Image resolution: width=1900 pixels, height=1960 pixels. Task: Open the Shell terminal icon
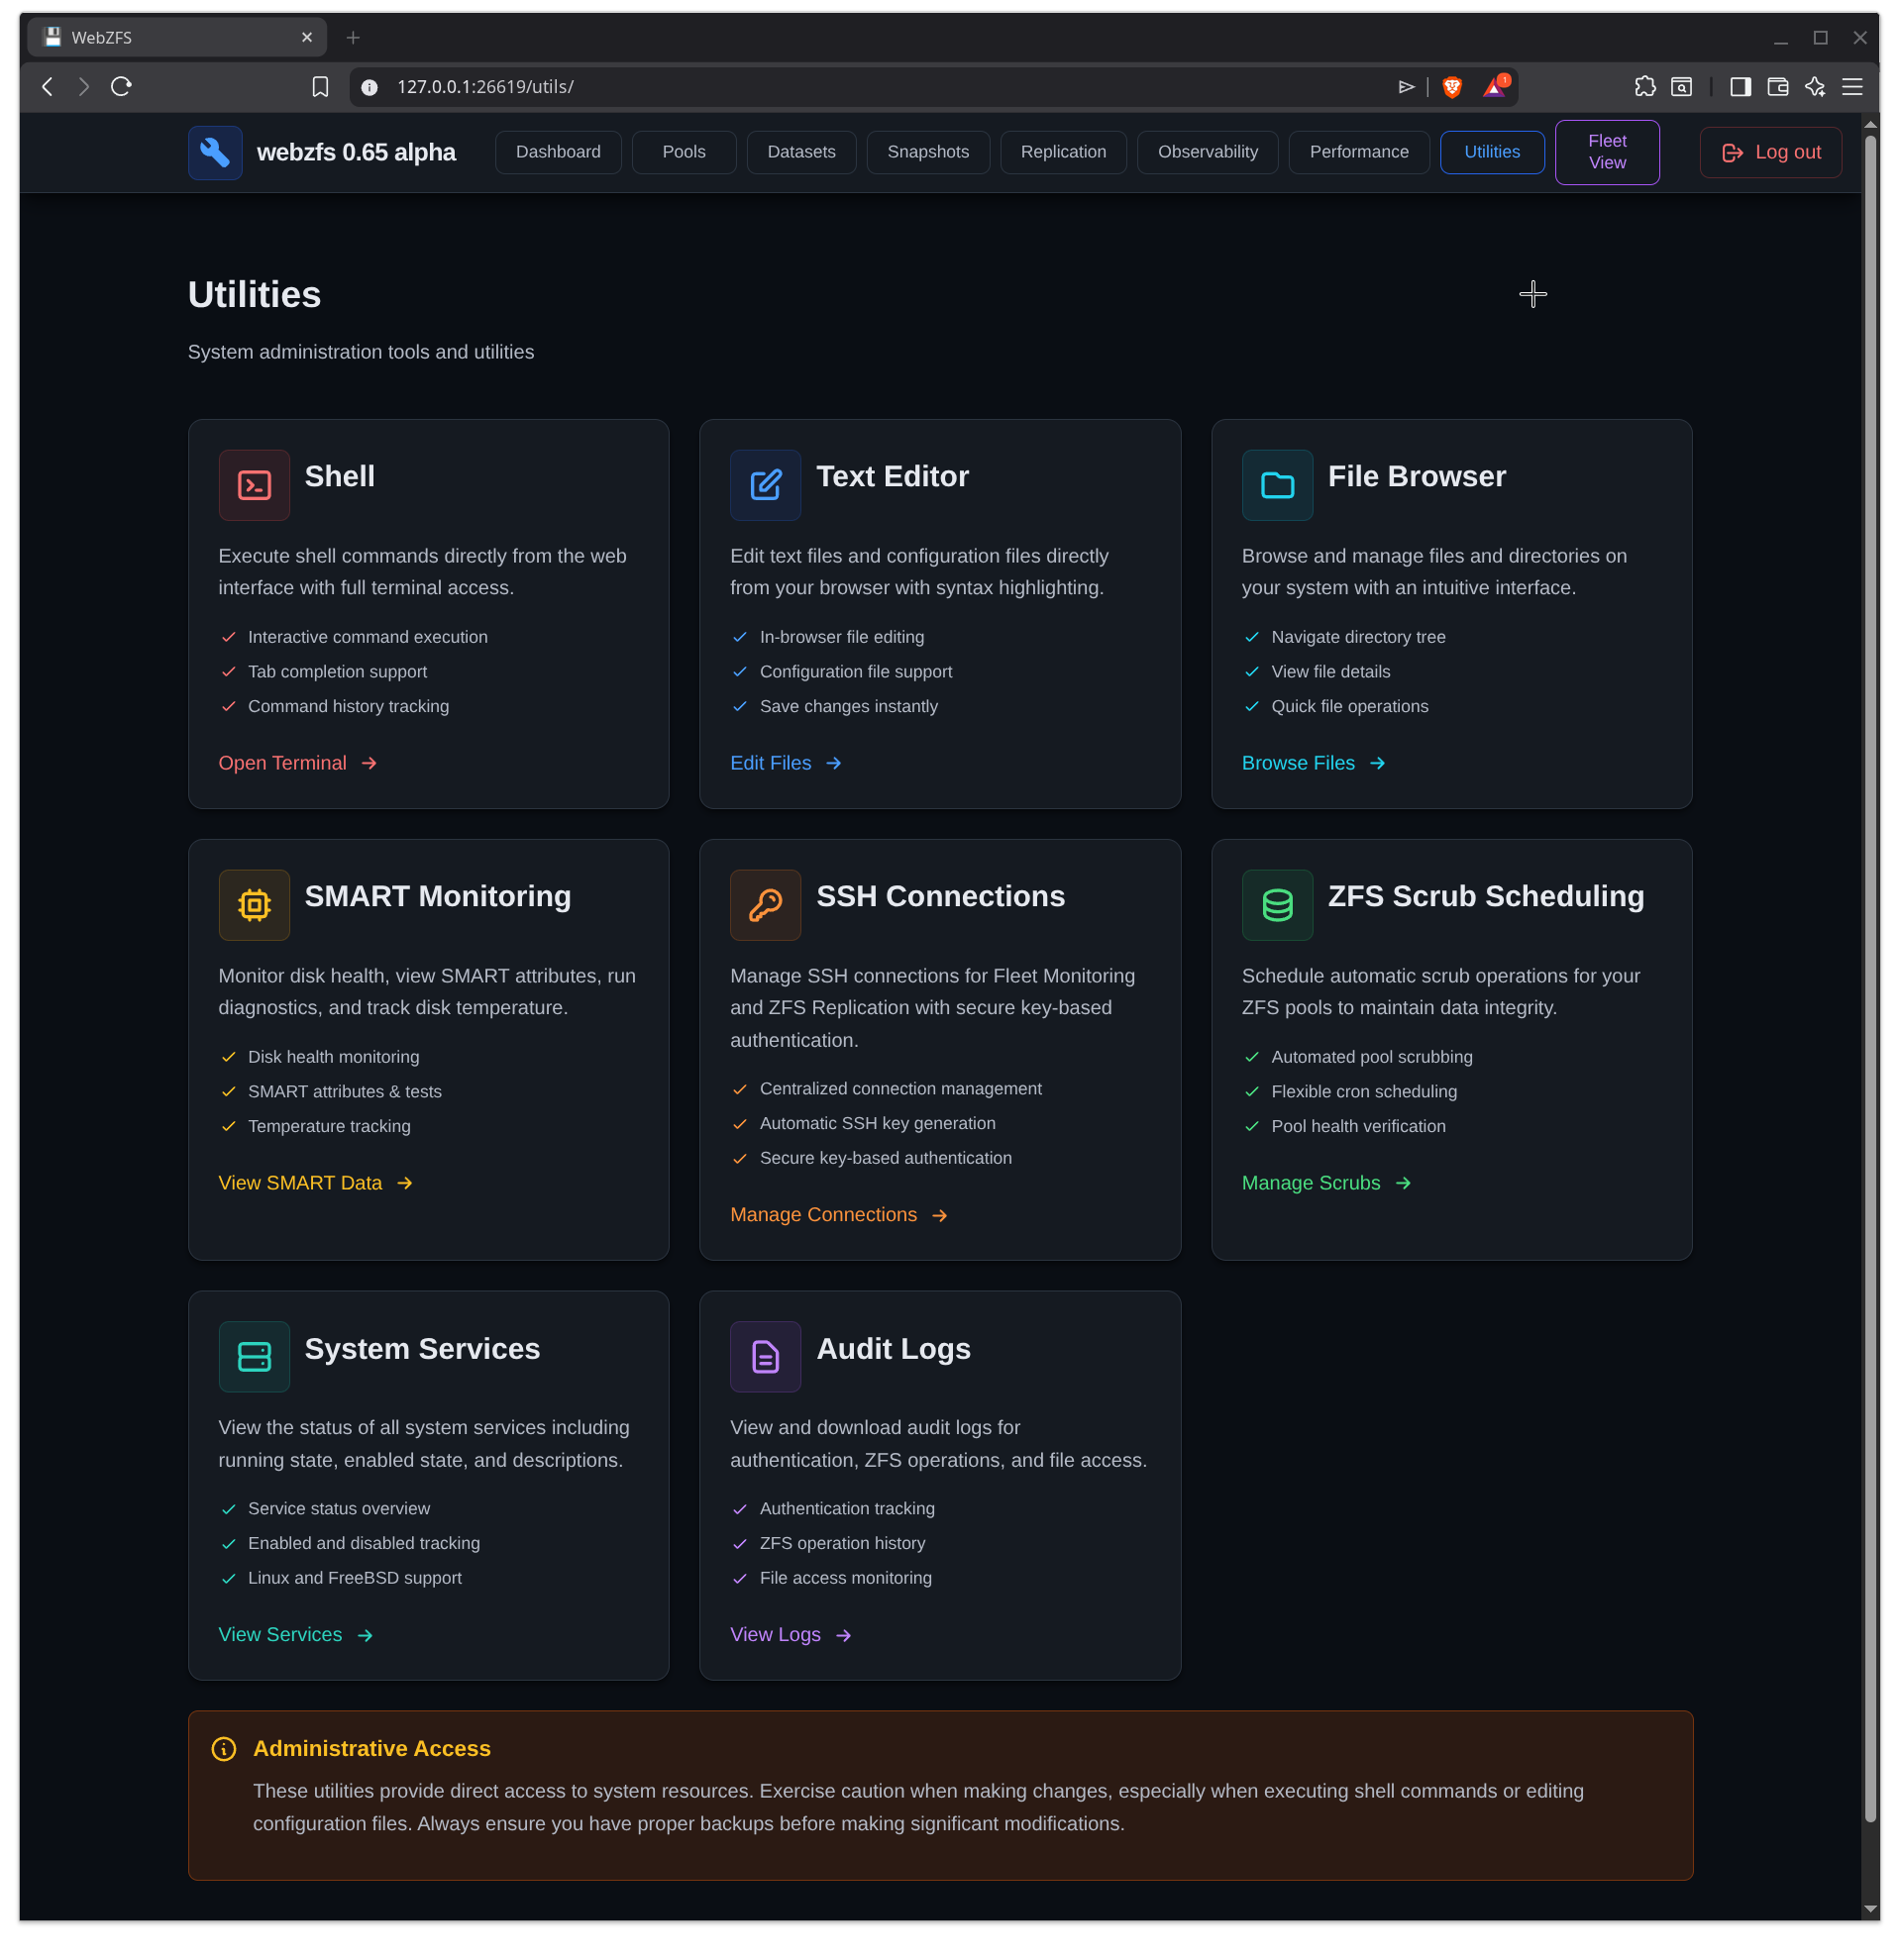point(254,485)
